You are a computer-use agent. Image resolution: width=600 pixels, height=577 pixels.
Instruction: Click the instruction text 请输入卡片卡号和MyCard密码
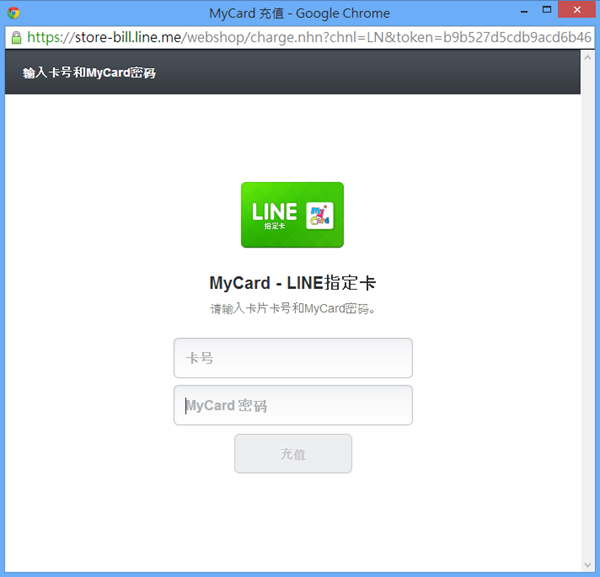click(293, 308)
